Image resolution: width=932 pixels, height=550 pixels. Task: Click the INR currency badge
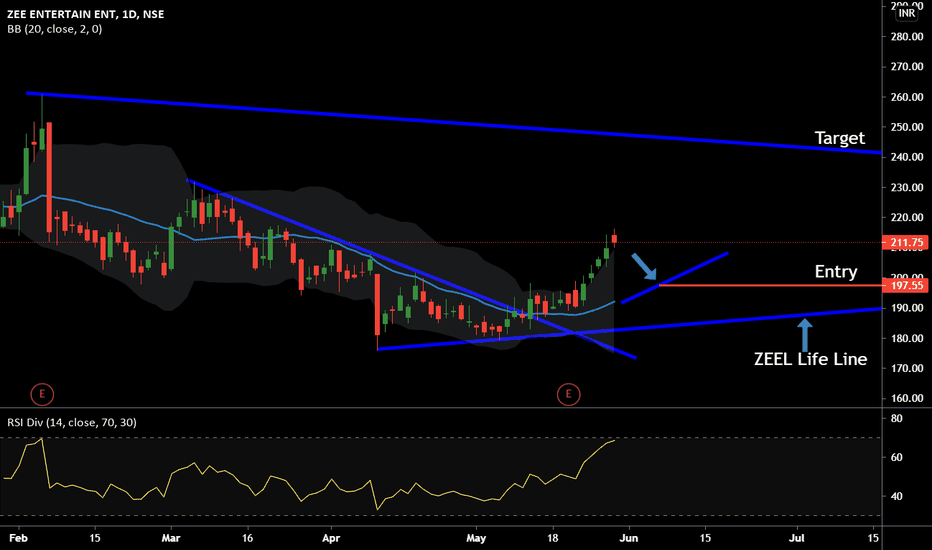point(906,13)
